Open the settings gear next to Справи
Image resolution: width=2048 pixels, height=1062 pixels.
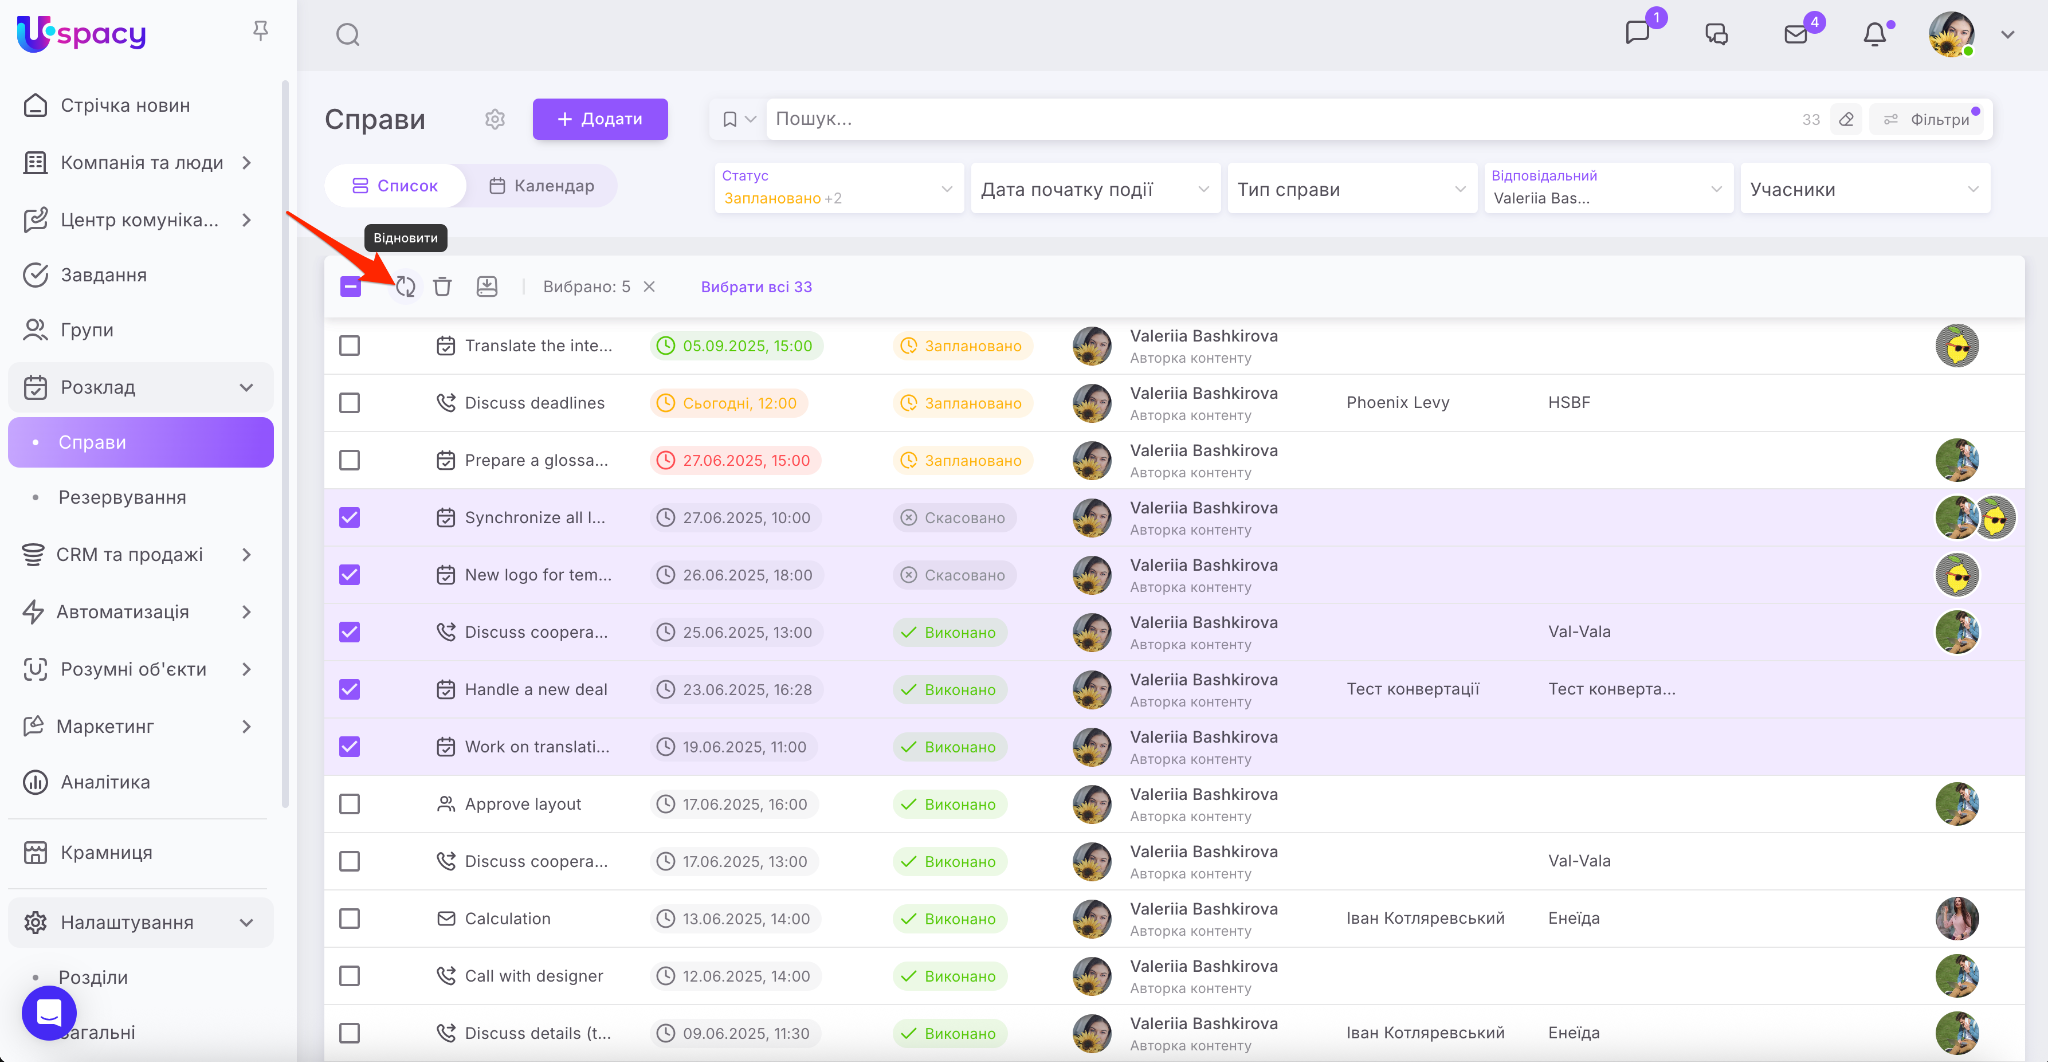[x=495, y=119]
